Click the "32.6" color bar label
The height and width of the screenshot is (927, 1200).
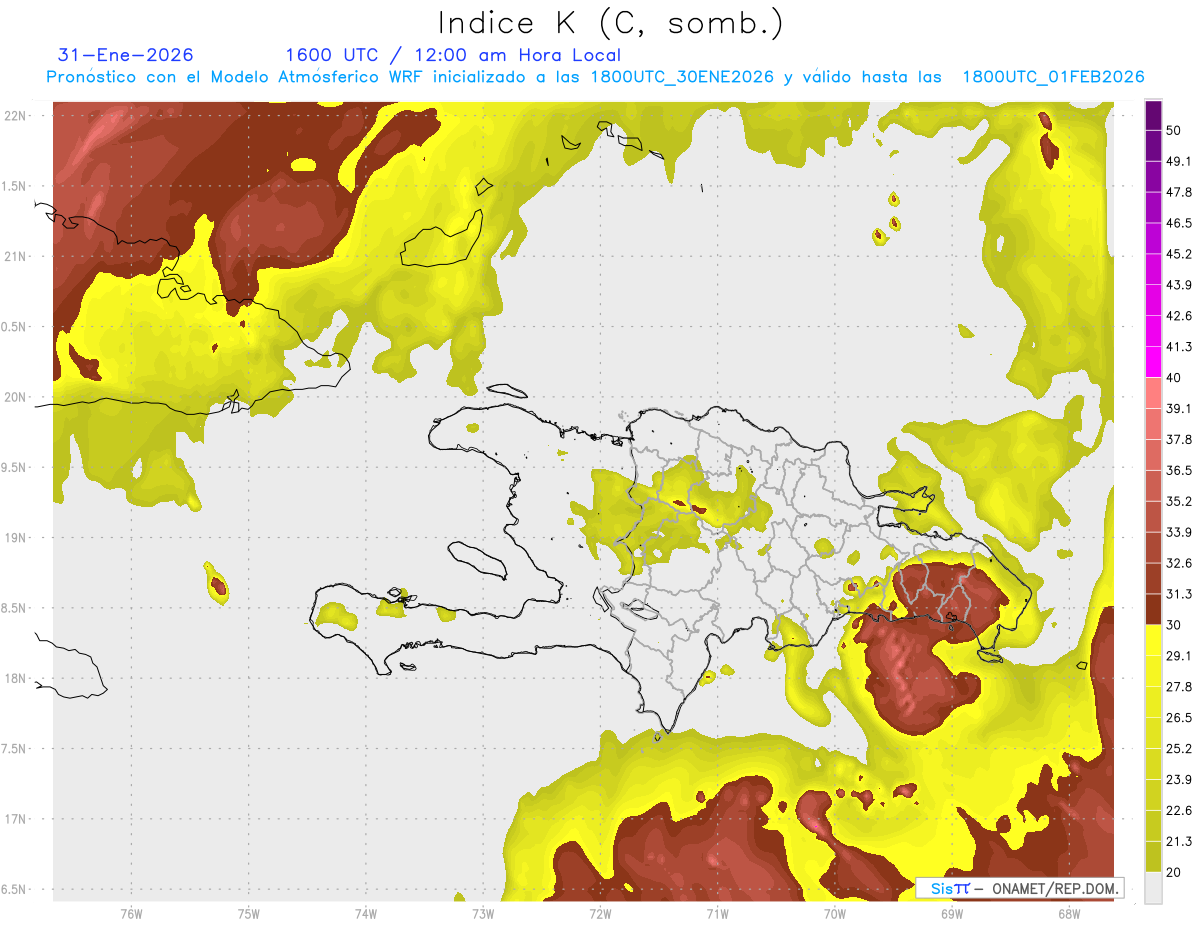[1178, 563]
